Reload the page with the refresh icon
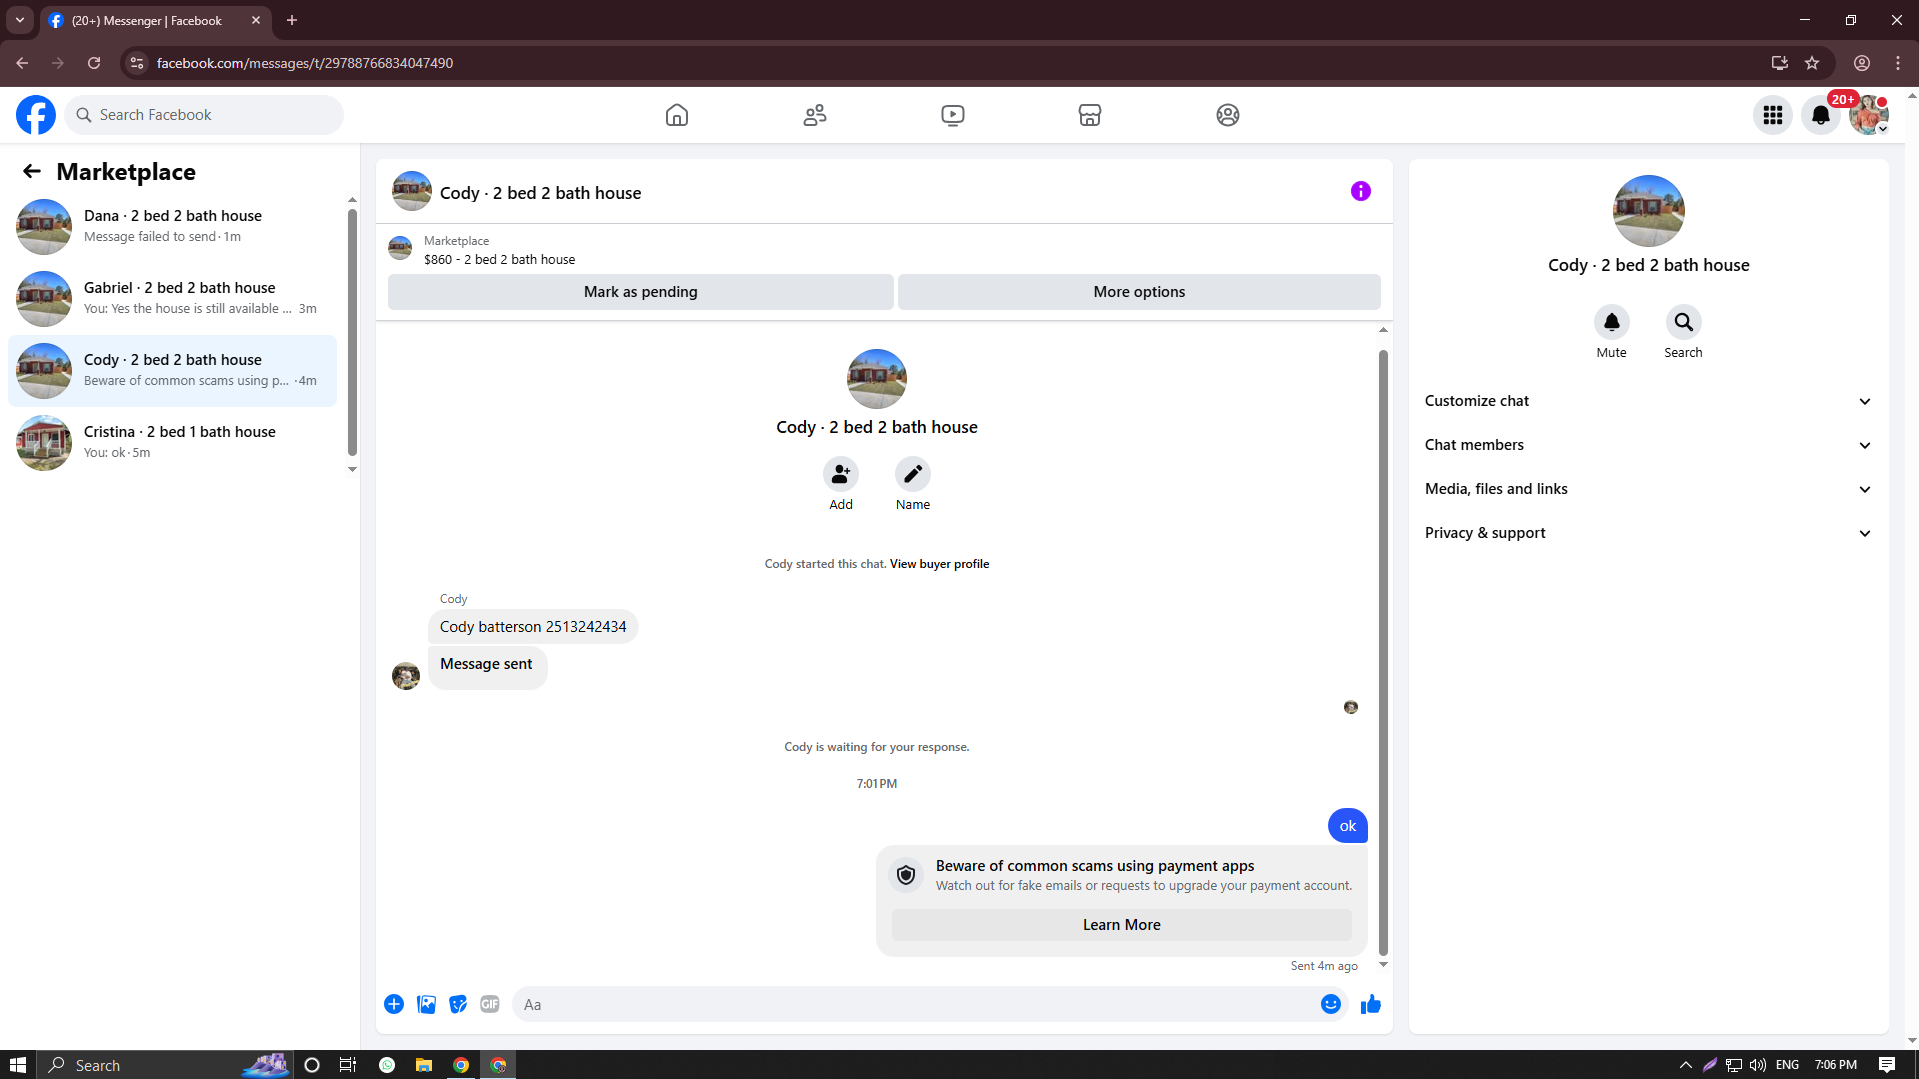Image resolution: width=1919 pixels, height=1079 pixels. point(94,63)
